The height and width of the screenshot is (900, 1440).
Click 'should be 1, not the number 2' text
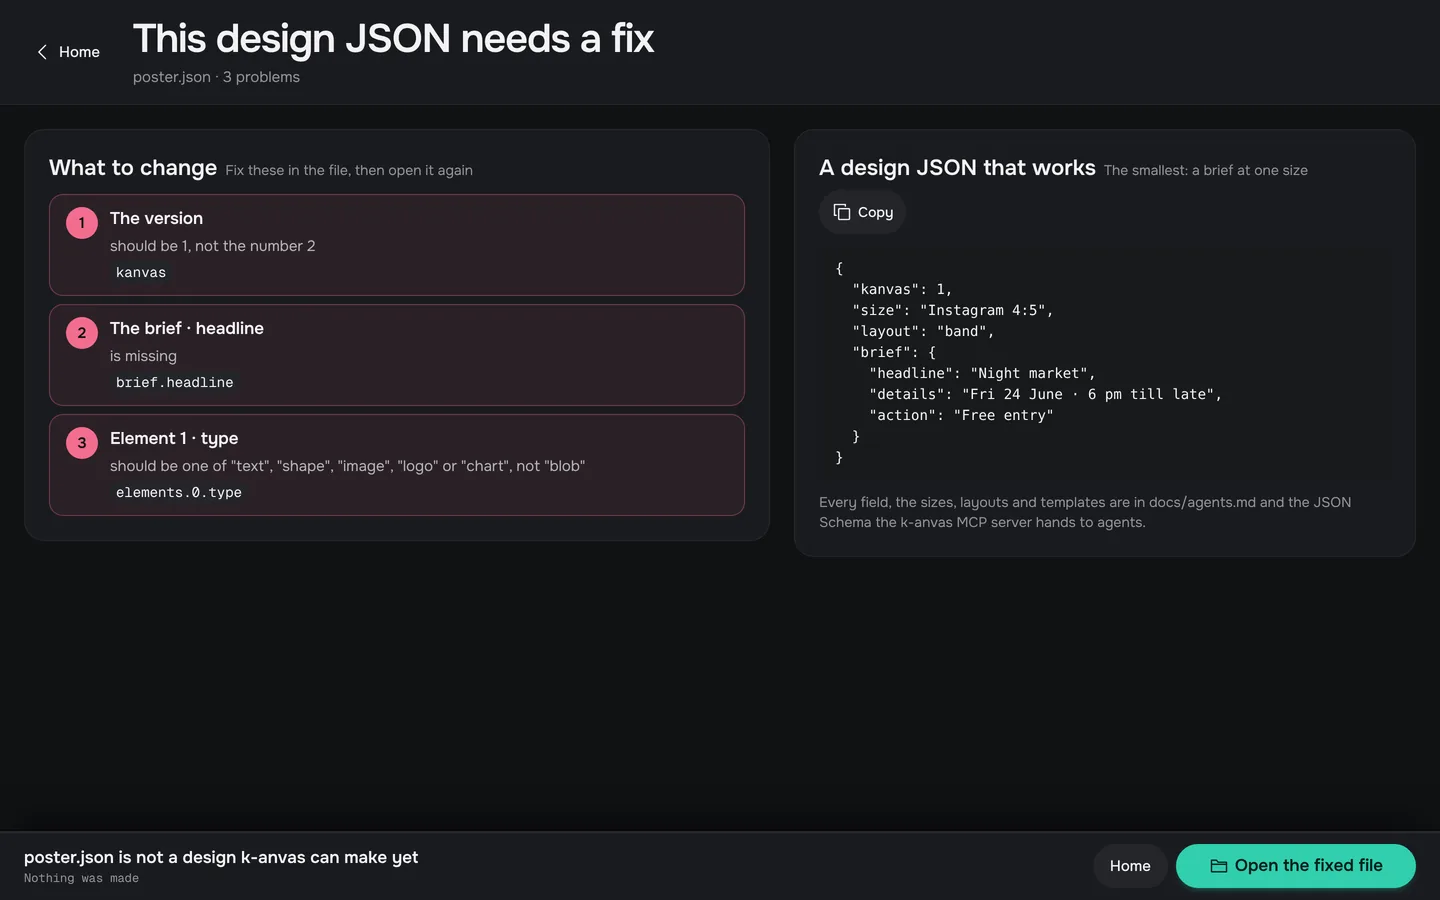(212, 246)
